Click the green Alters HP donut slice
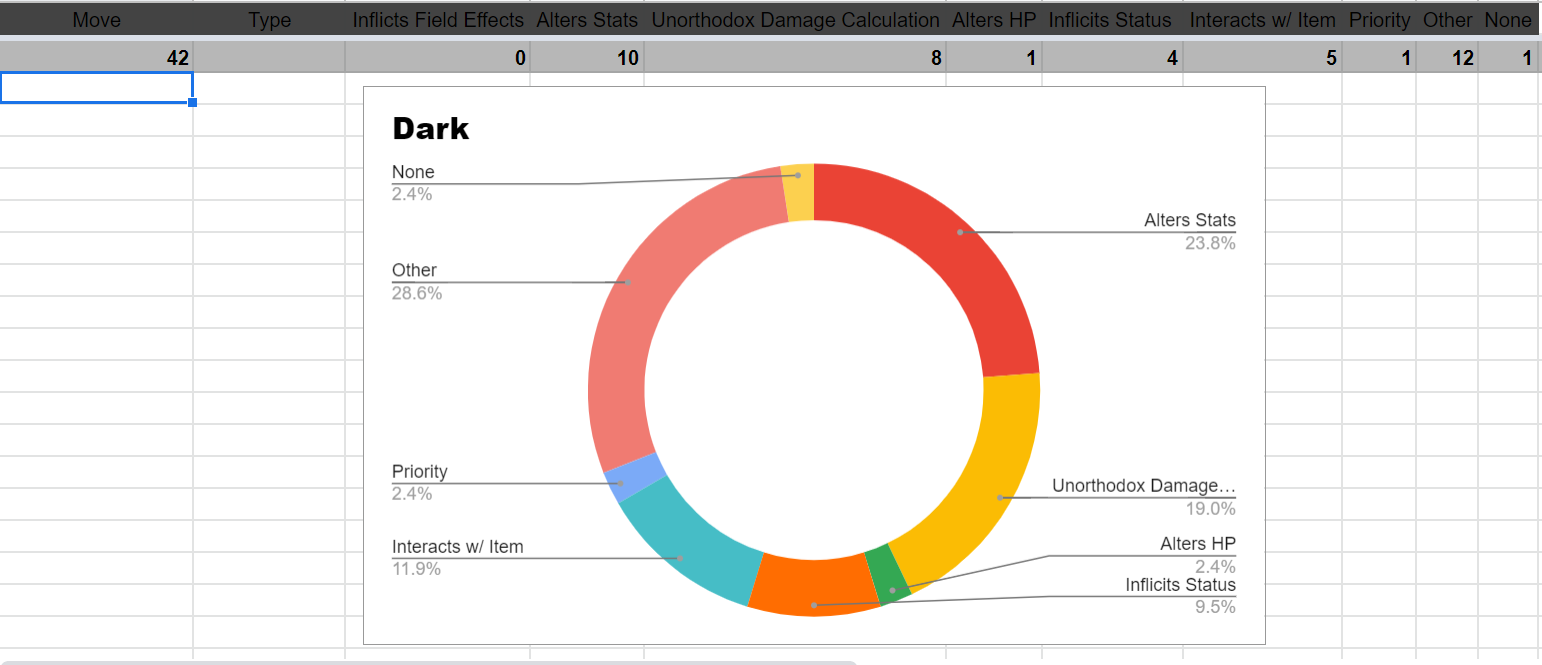Viewport: 1542px width, 665px height. point(888,573)
